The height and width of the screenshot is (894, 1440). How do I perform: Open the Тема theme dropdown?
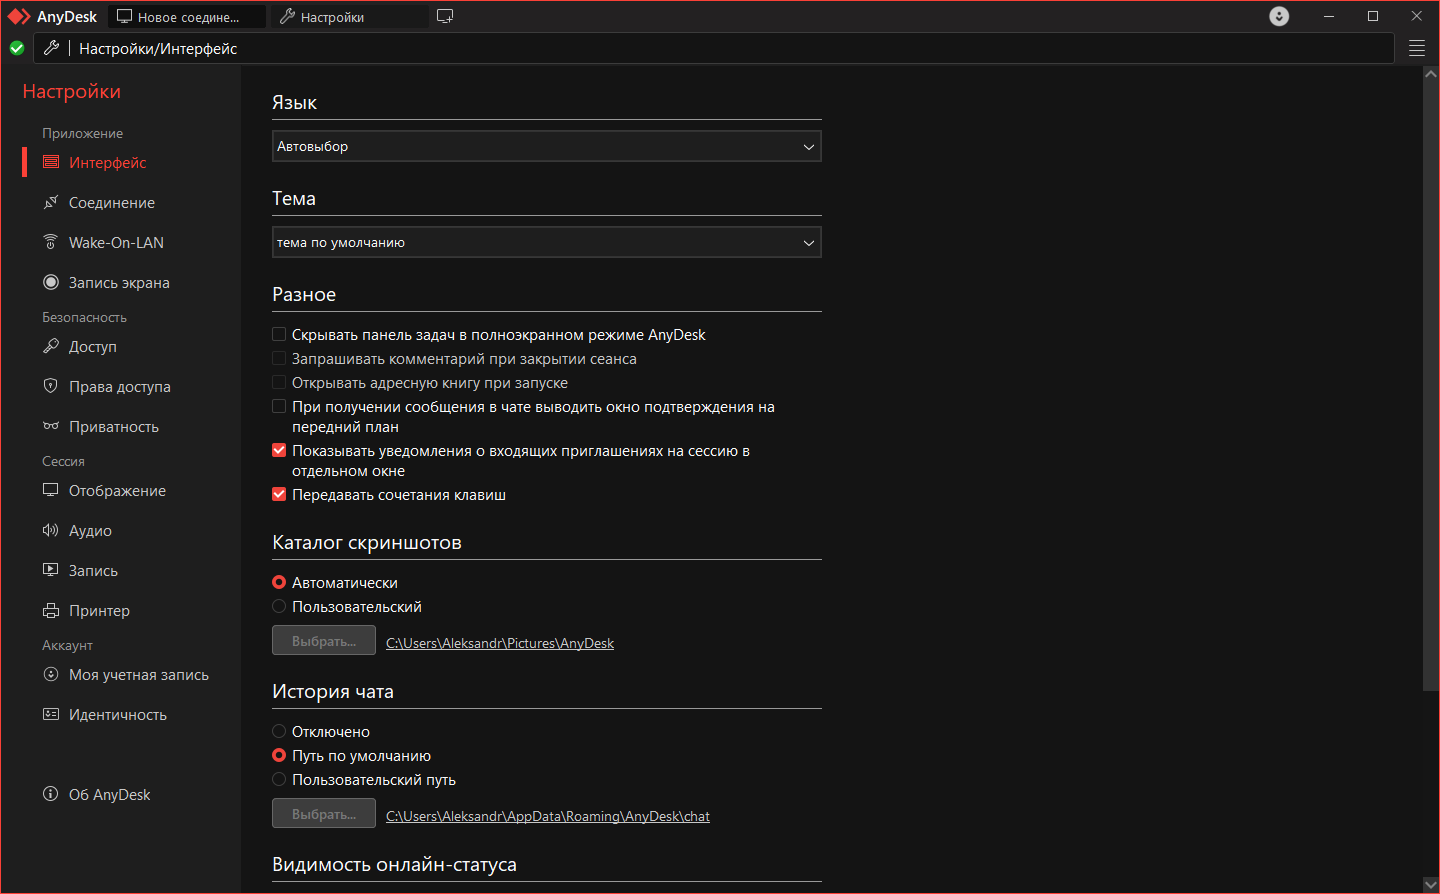(547, 242)
